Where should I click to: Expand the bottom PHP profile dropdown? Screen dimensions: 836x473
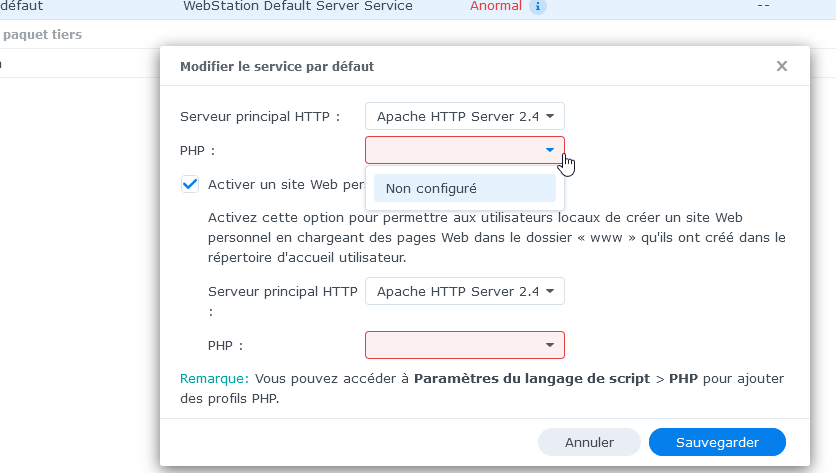pos(464,345)
